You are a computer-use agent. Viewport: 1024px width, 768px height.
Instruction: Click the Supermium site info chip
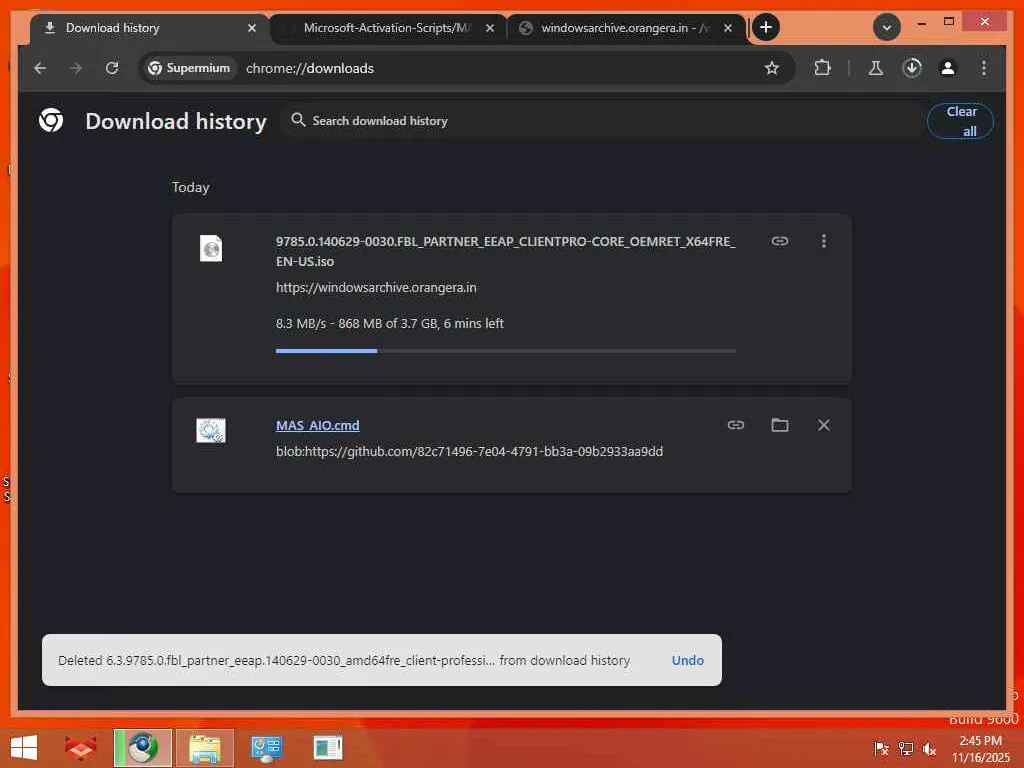tap(189, 68)
